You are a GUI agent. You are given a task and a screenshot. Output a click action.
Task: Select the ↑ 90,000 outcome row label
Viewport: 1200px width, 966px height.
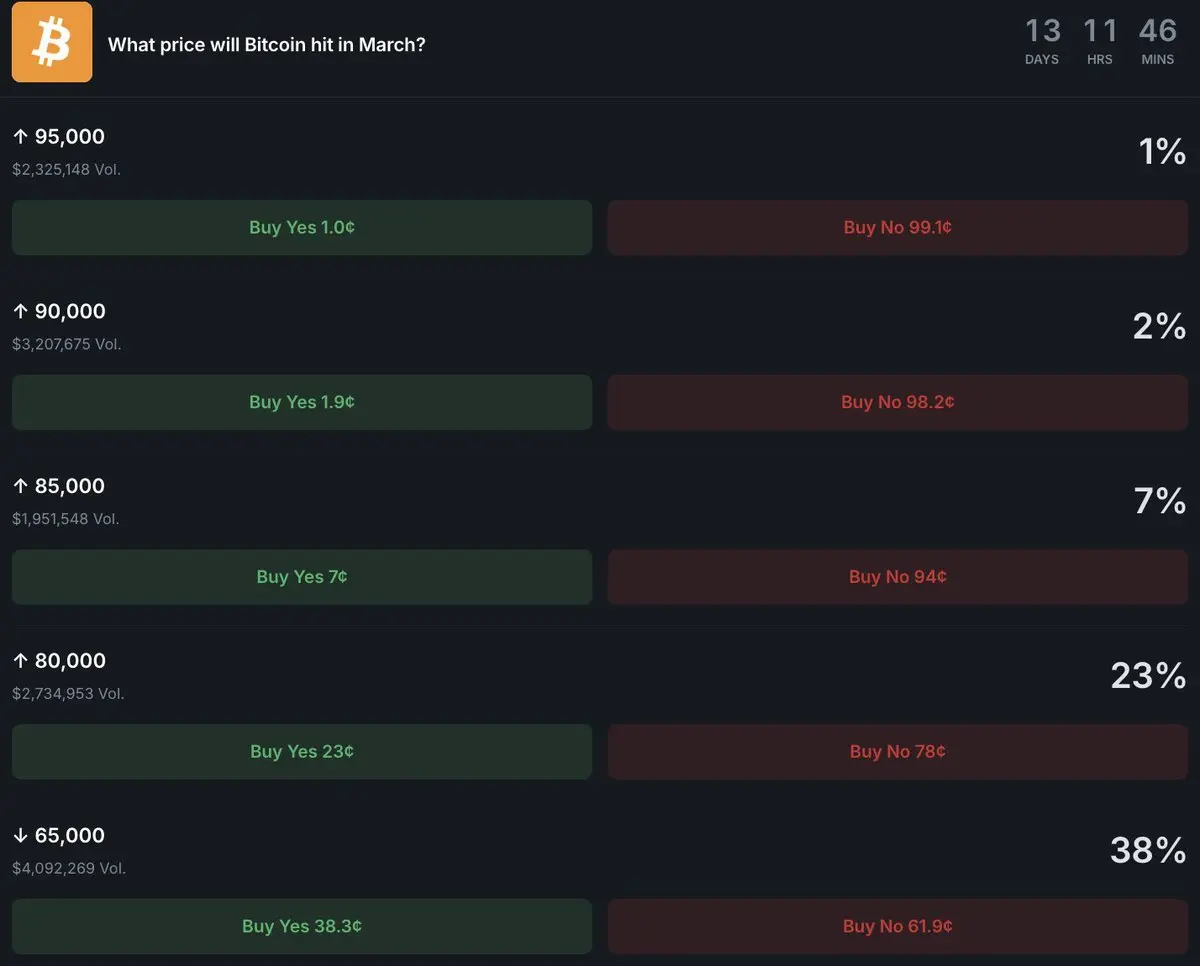(59, 312)
